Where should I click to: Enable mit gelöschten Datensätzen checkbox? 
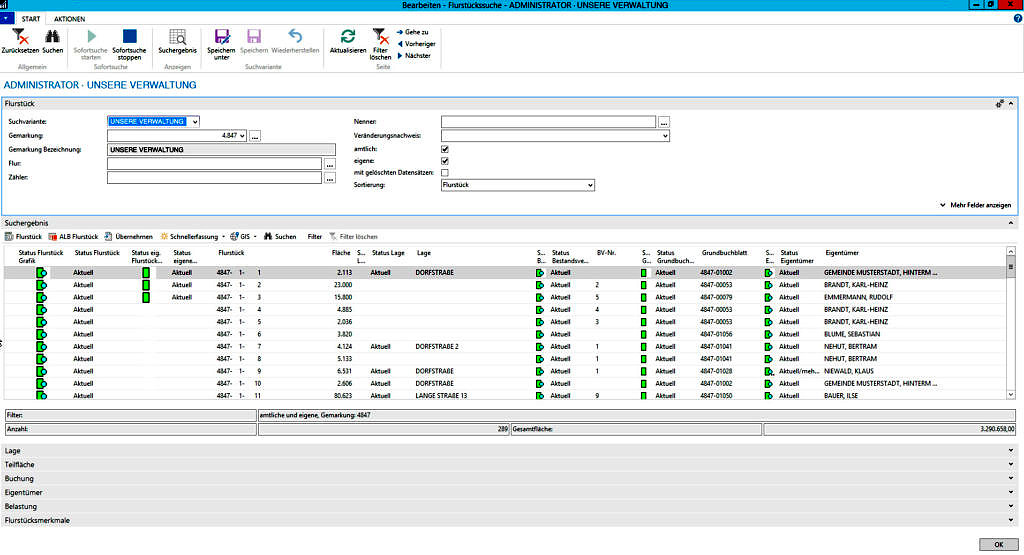[445, 173]
